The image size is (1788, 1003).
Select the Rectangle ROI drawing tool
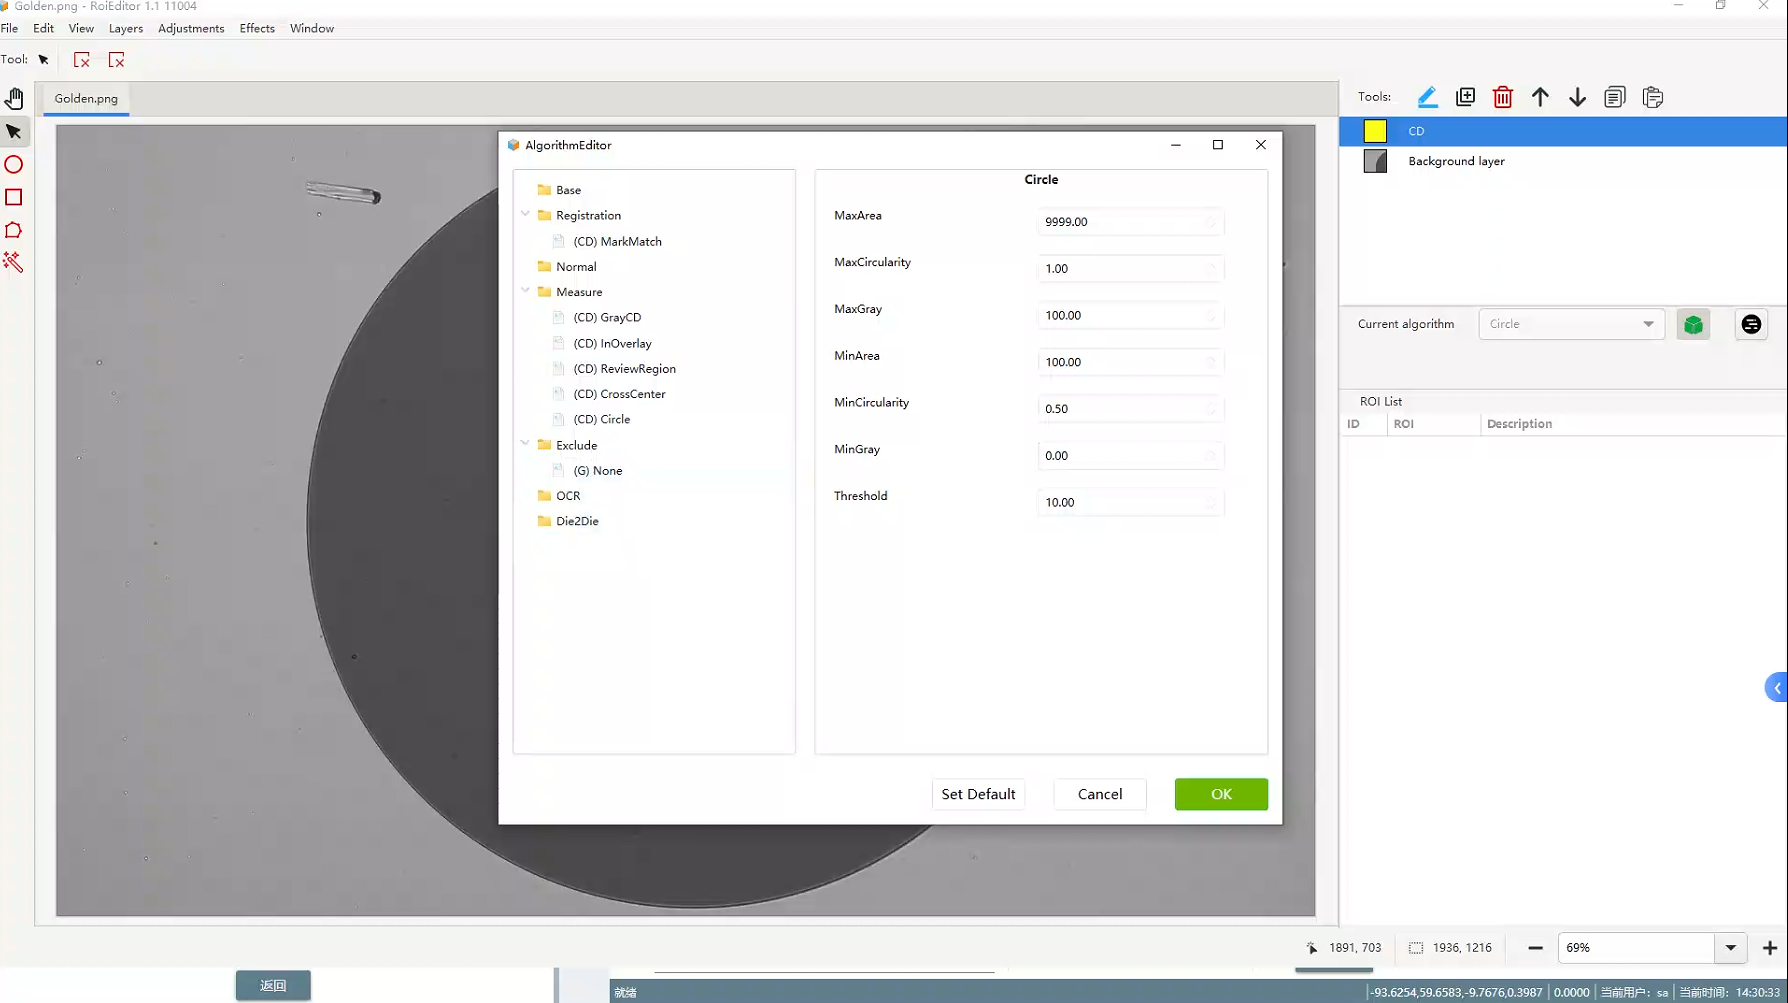pyautogui.click(x=14, y=197)
